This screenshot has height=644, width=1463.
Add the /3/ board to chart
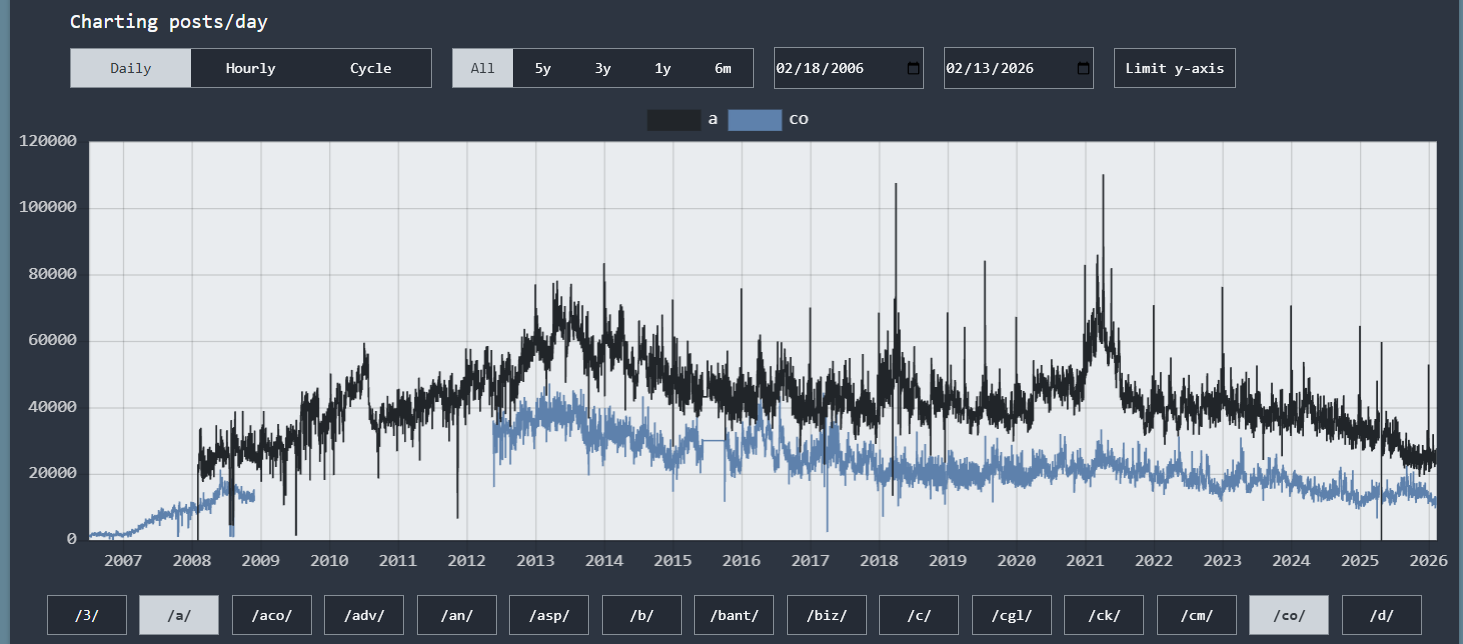click(87, 615)
